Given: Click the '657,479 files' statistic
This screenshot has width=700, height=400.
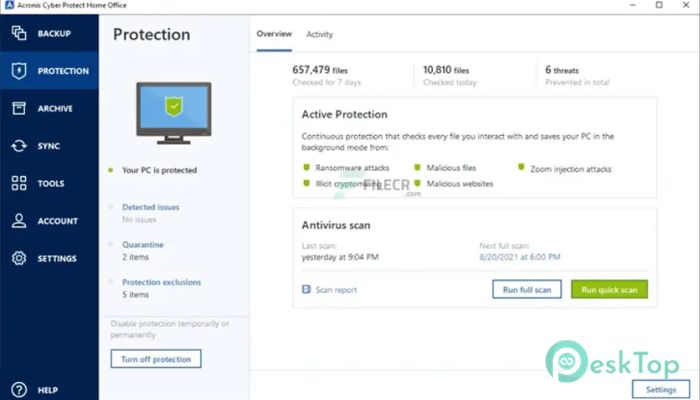Looking at the screenshot, I should pos(320,70).
